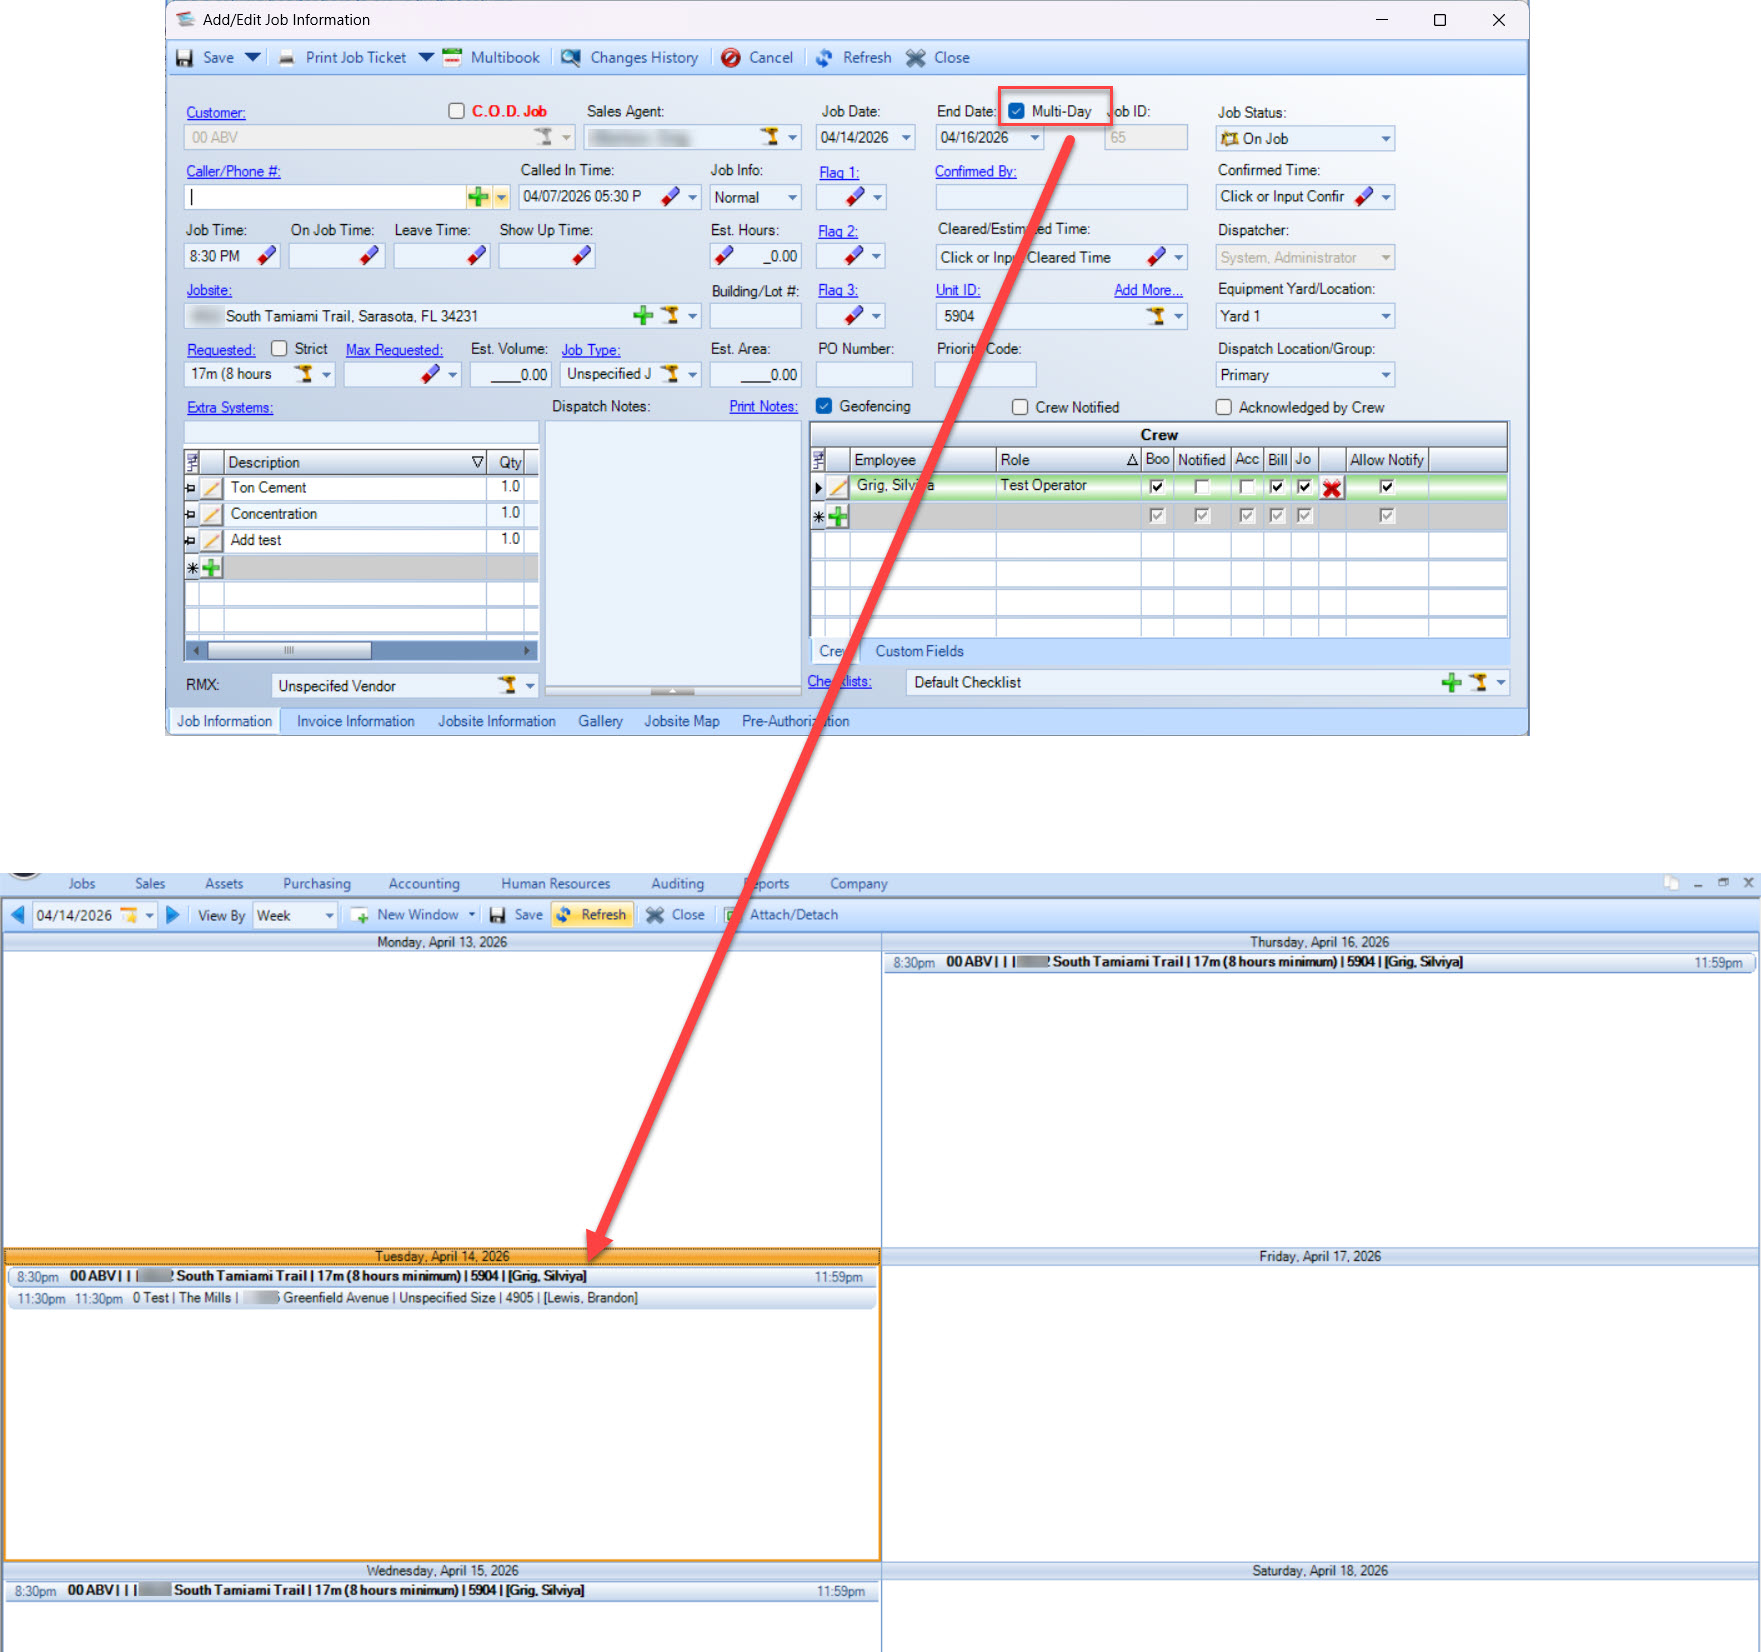Click the PO Number input field
This screenshot has width=1761, height=1652.
[x=864, y=375]
